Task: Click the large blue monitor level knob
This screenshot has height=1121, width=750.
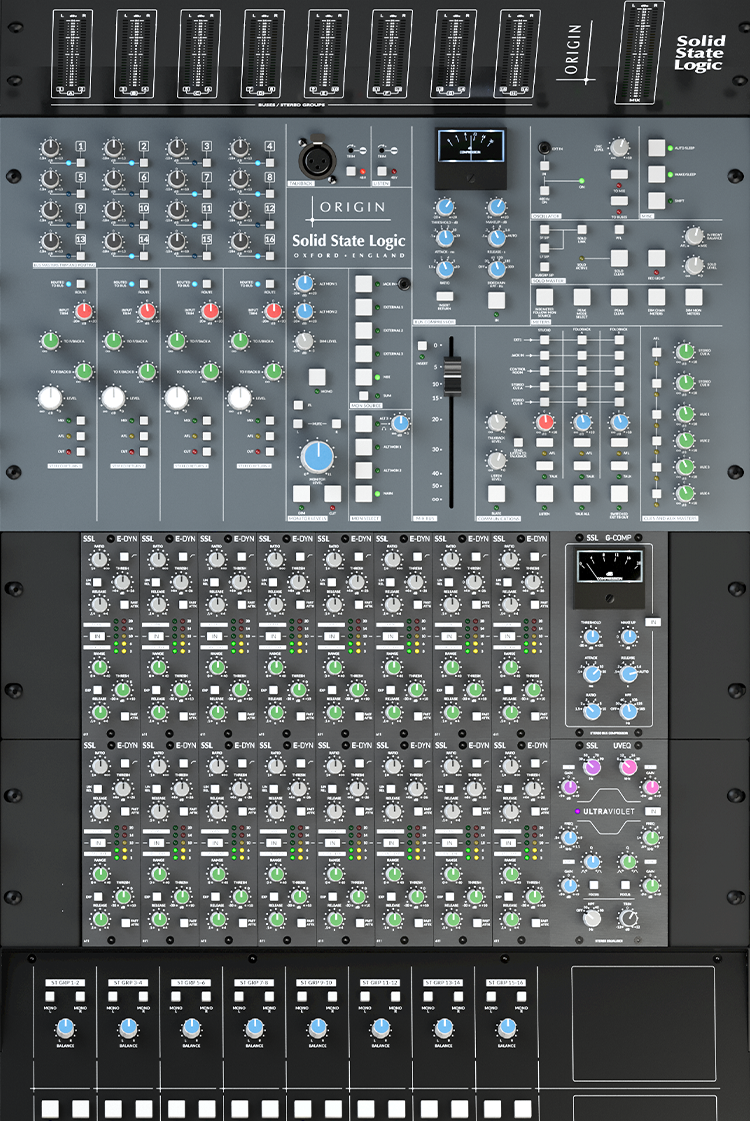Action: (x=318, y=457)
